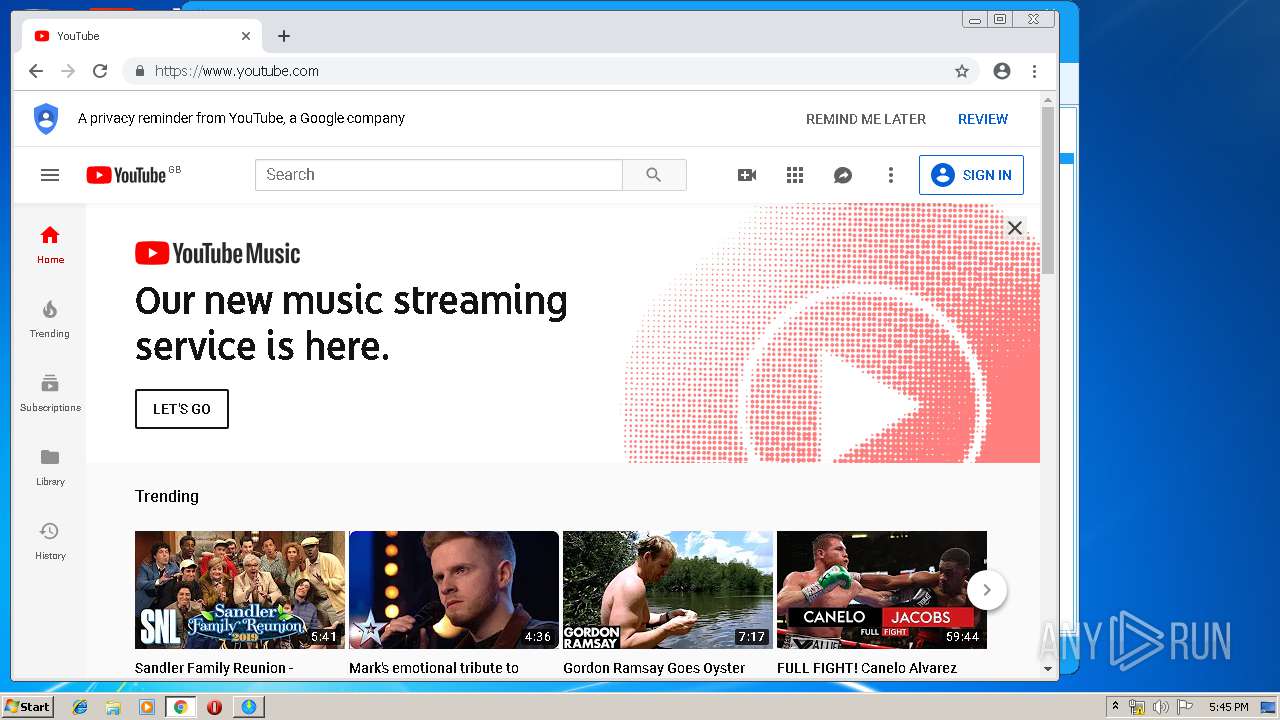Reload the page

click(x=100, y=71)
